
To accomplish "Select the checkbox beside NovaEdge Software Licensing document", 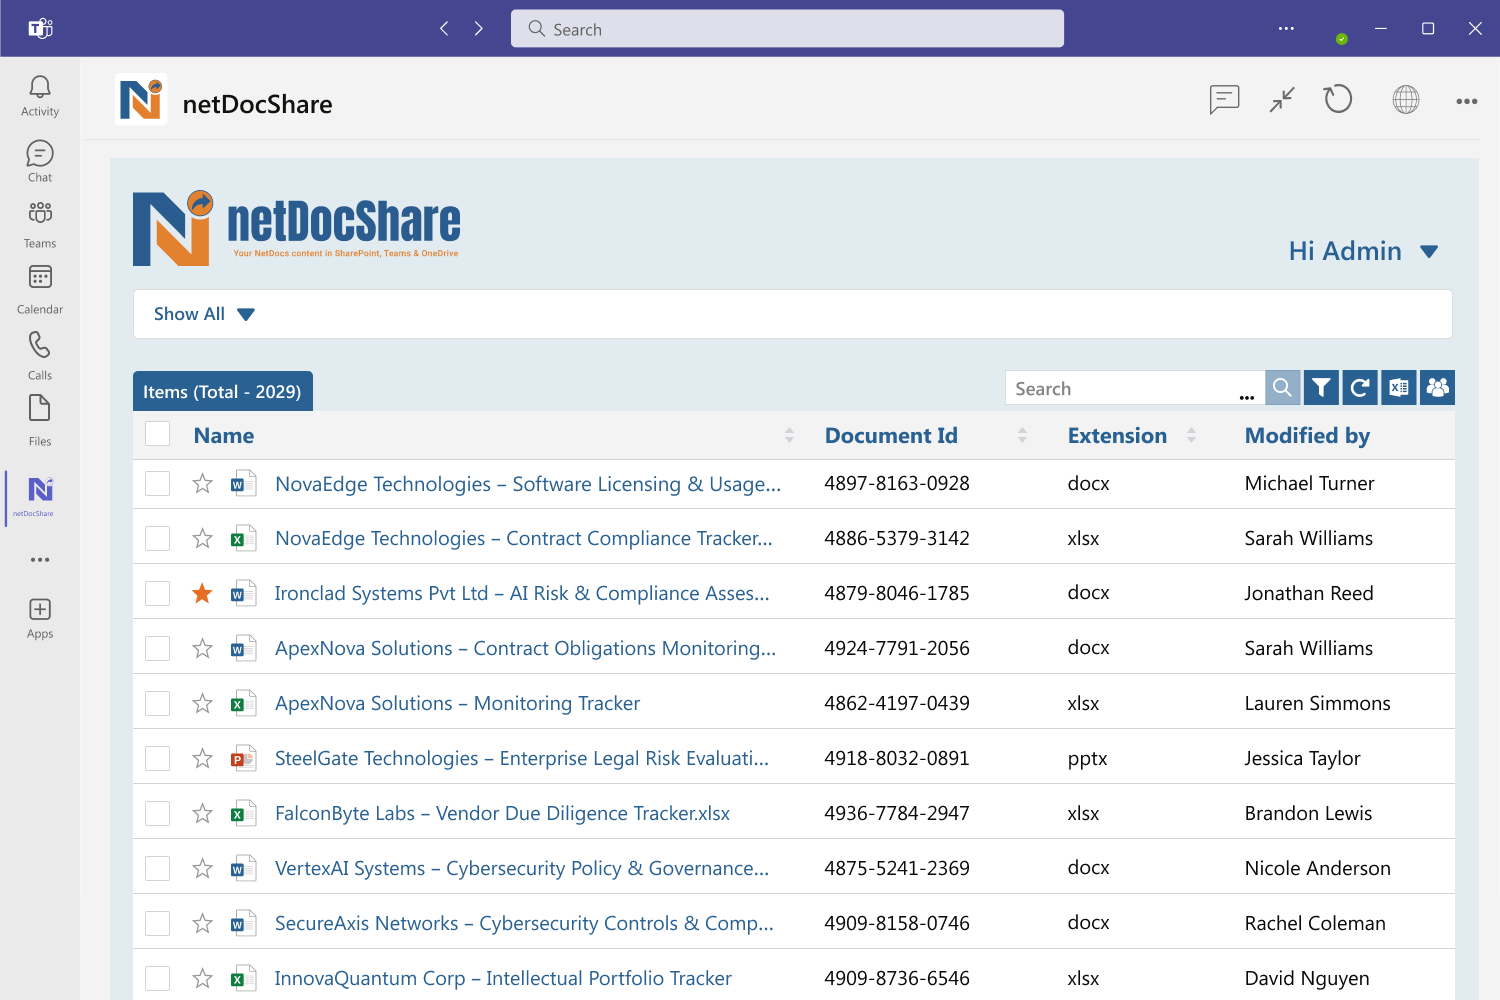I will 157,483.
